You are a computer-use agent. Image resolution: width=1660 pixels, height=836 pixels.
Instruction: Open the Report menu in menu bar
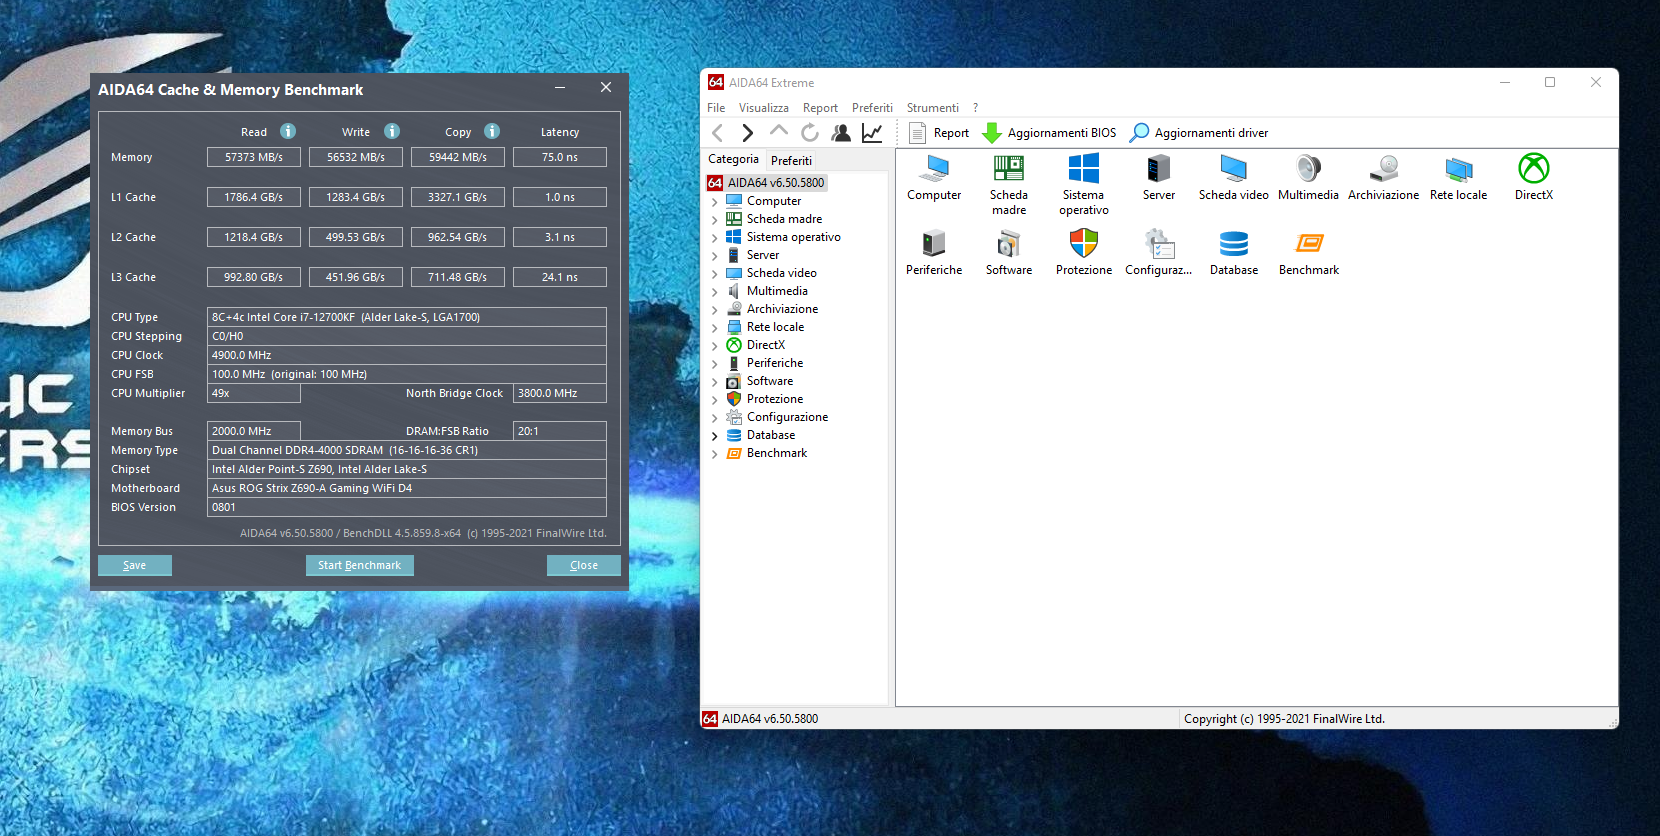(820, 108)
